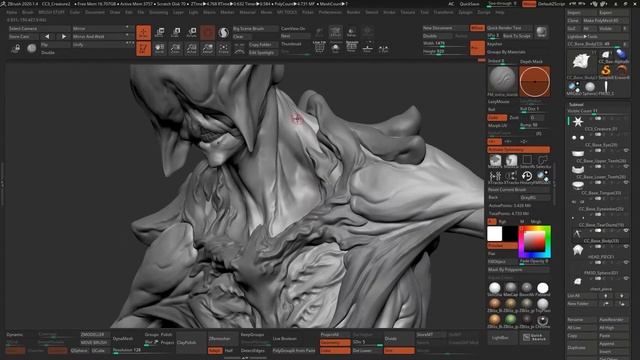Screen dimensions: 640x360
Task: Toggle the >Y< symmetry axis
Action: (x=509, y=142)
